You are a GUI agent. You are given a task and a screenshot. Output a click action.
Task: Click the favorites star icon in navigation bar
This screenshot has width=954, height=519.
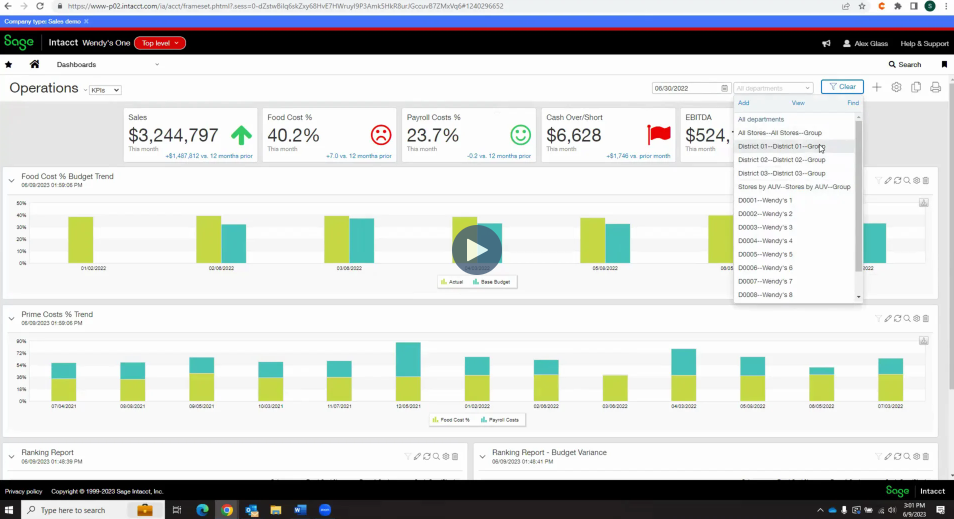pyautogui.click(x=9, y=64)
